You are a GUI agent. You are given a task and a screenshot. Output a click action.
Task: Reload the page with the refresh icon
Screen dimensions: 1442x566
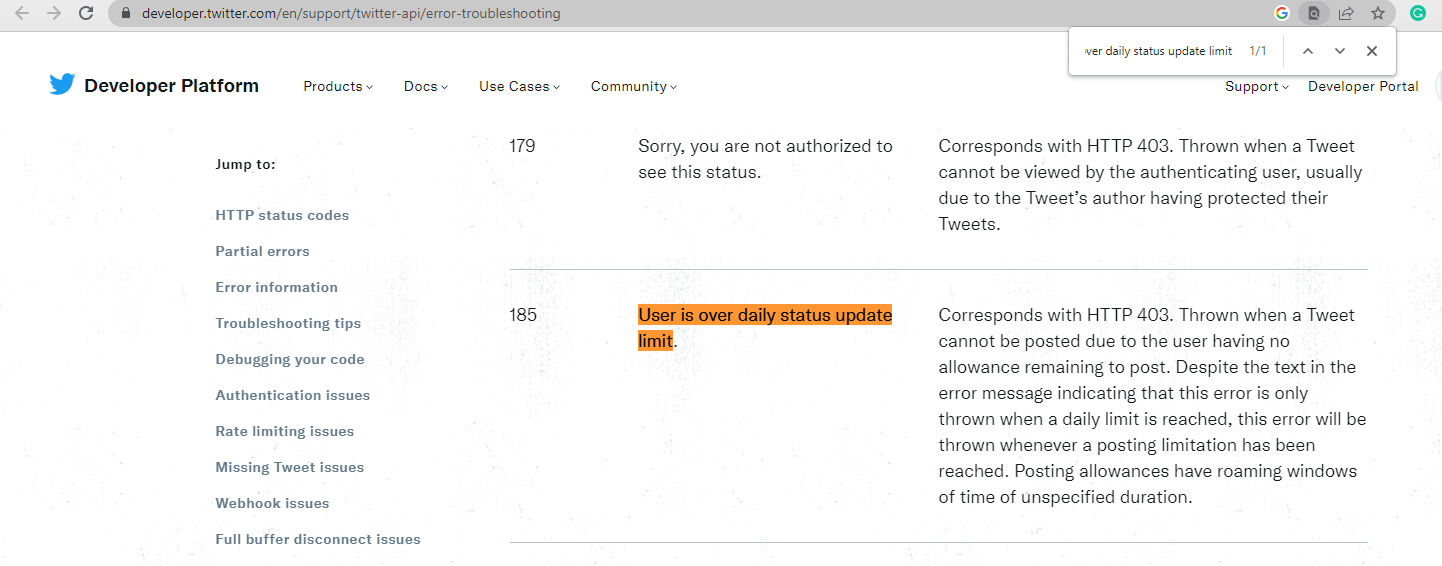click(x=87, y=14)
